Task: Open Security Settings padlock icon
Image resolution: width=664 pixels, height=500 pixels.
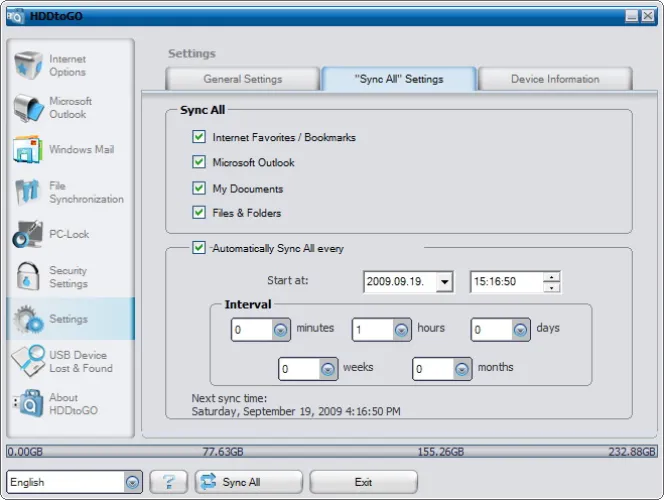Action: click(28, 276)
